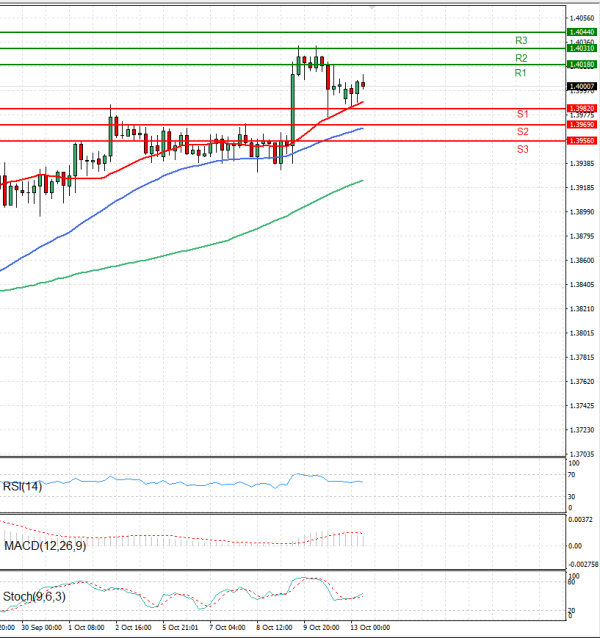Screen dimensions: 600x638
Task: Select the 1.40180 green price tag
Action: click(581, 65)
